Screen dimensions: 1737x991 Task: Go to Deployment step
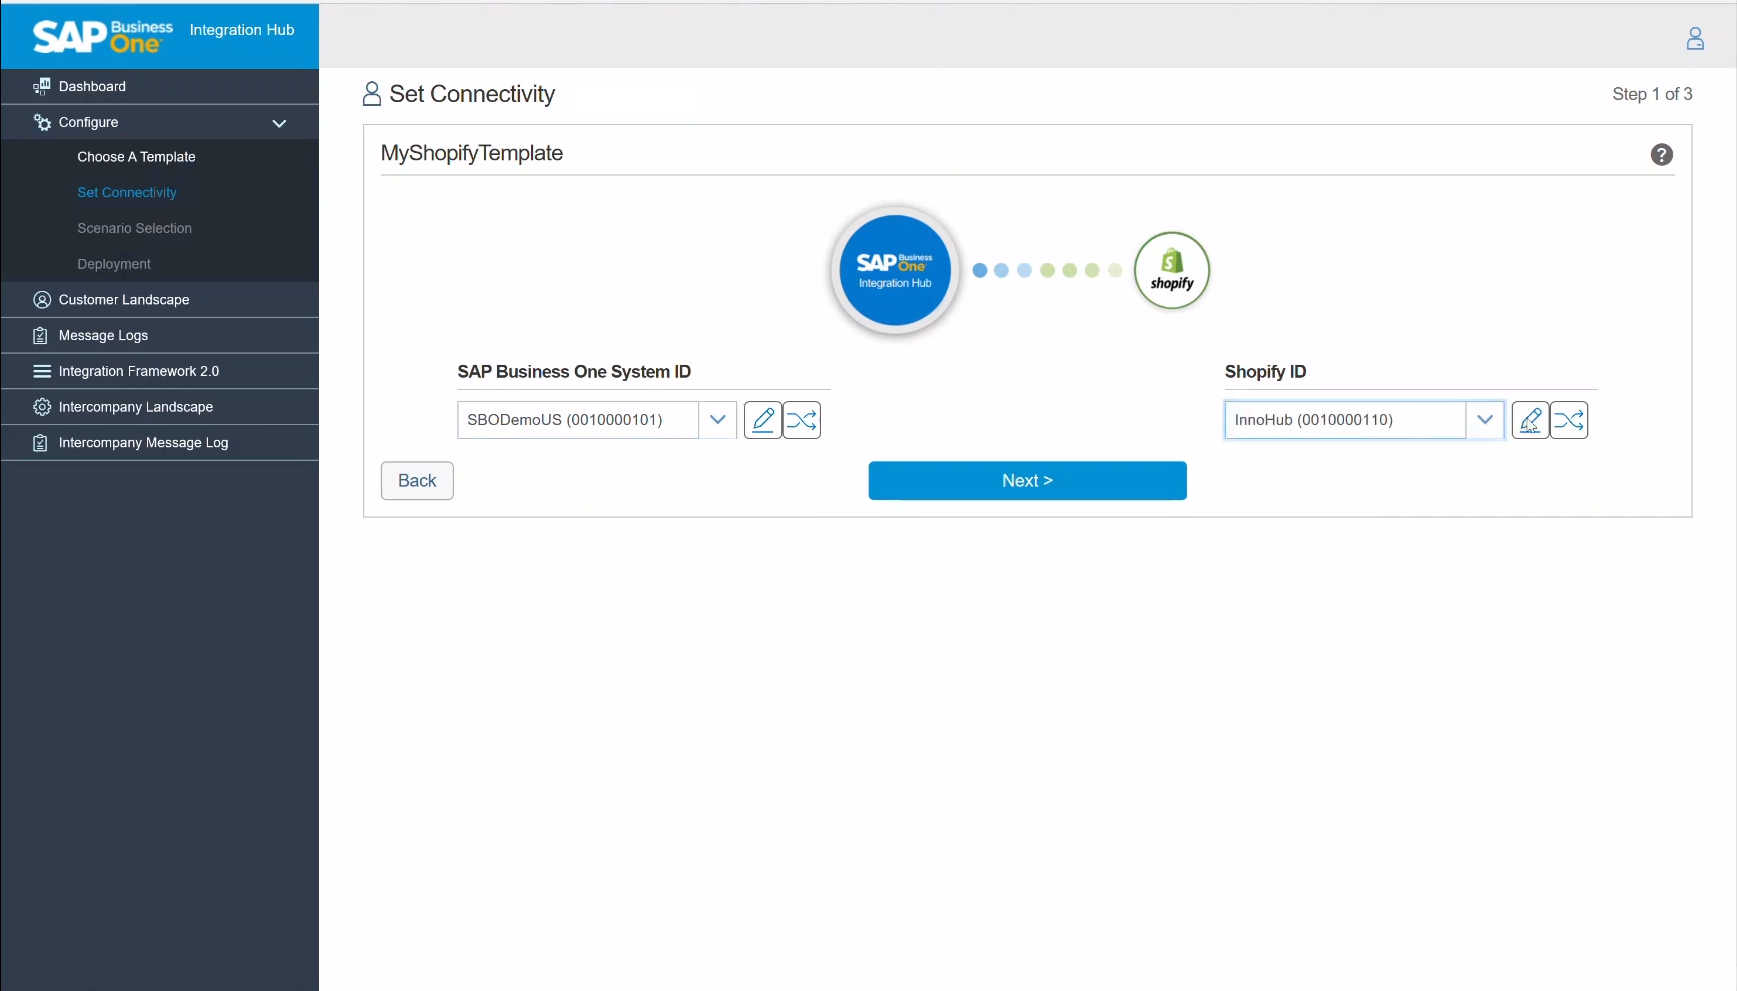pos(114,264)
